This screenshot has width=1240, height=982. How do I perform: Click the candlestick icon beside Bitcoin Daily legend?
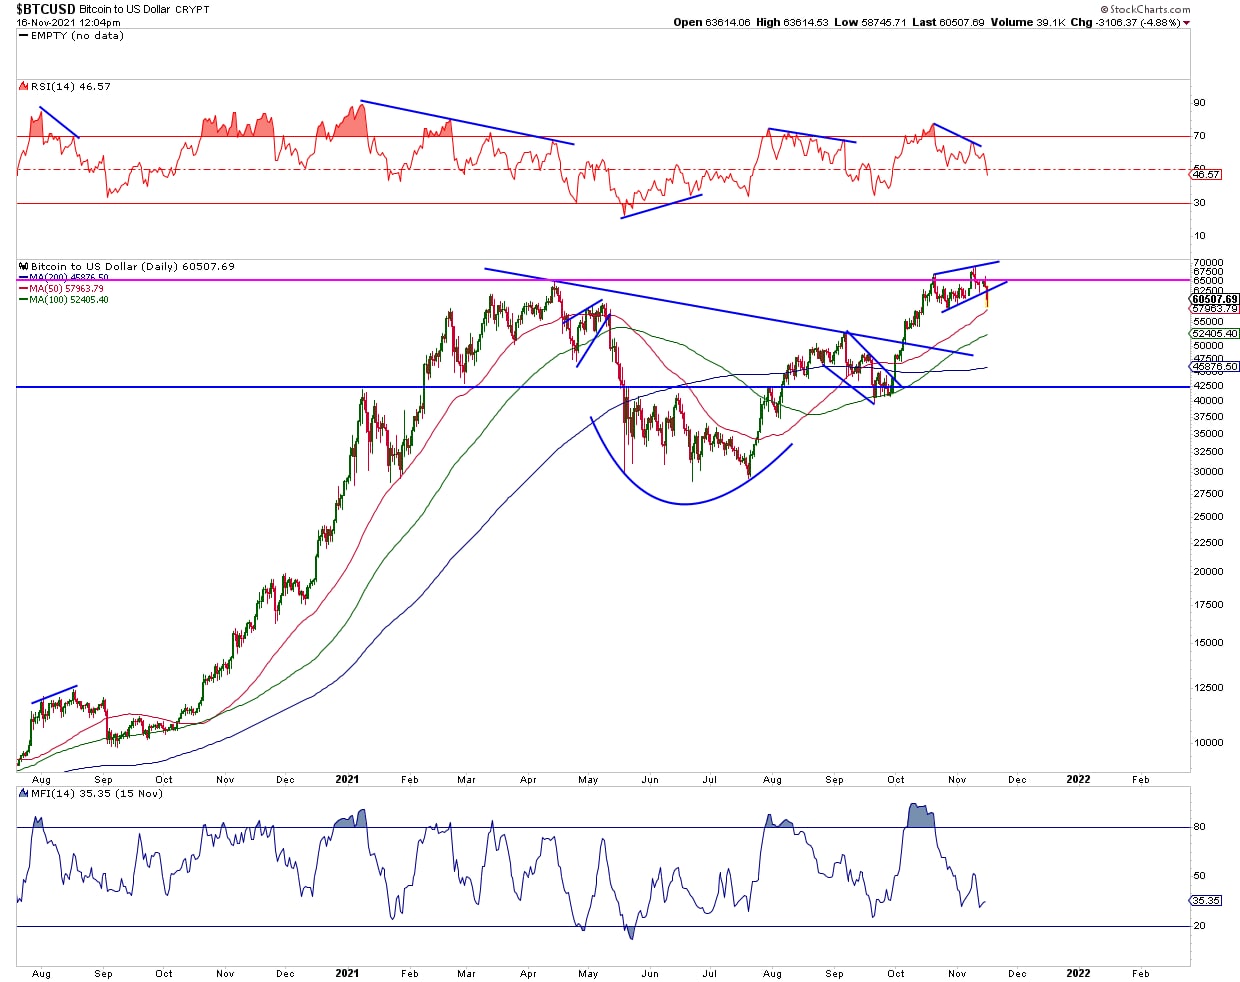click(23, 267)
